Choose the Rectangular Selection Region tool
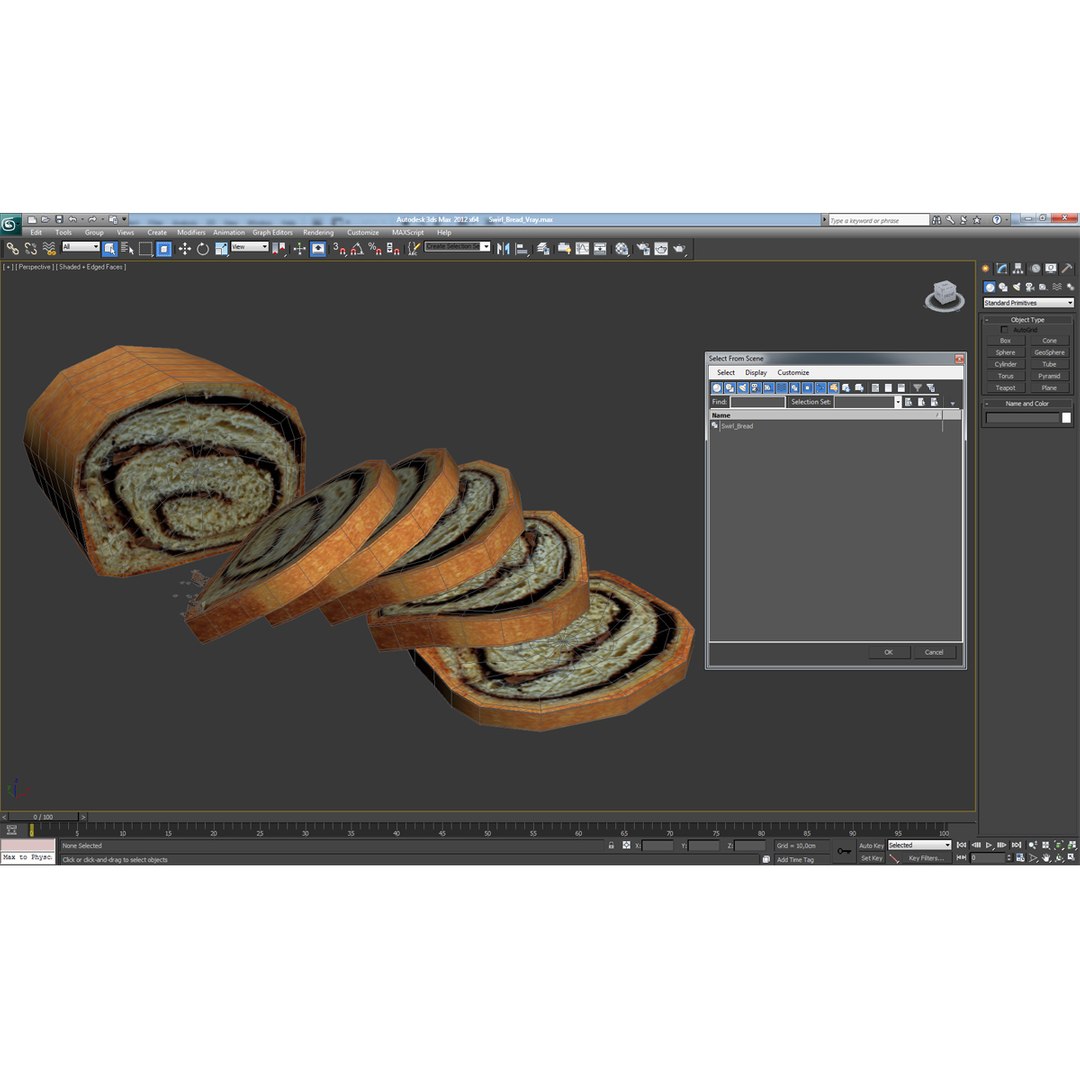Screen dimensions: 1080x1080 click(x=145, y=249)
